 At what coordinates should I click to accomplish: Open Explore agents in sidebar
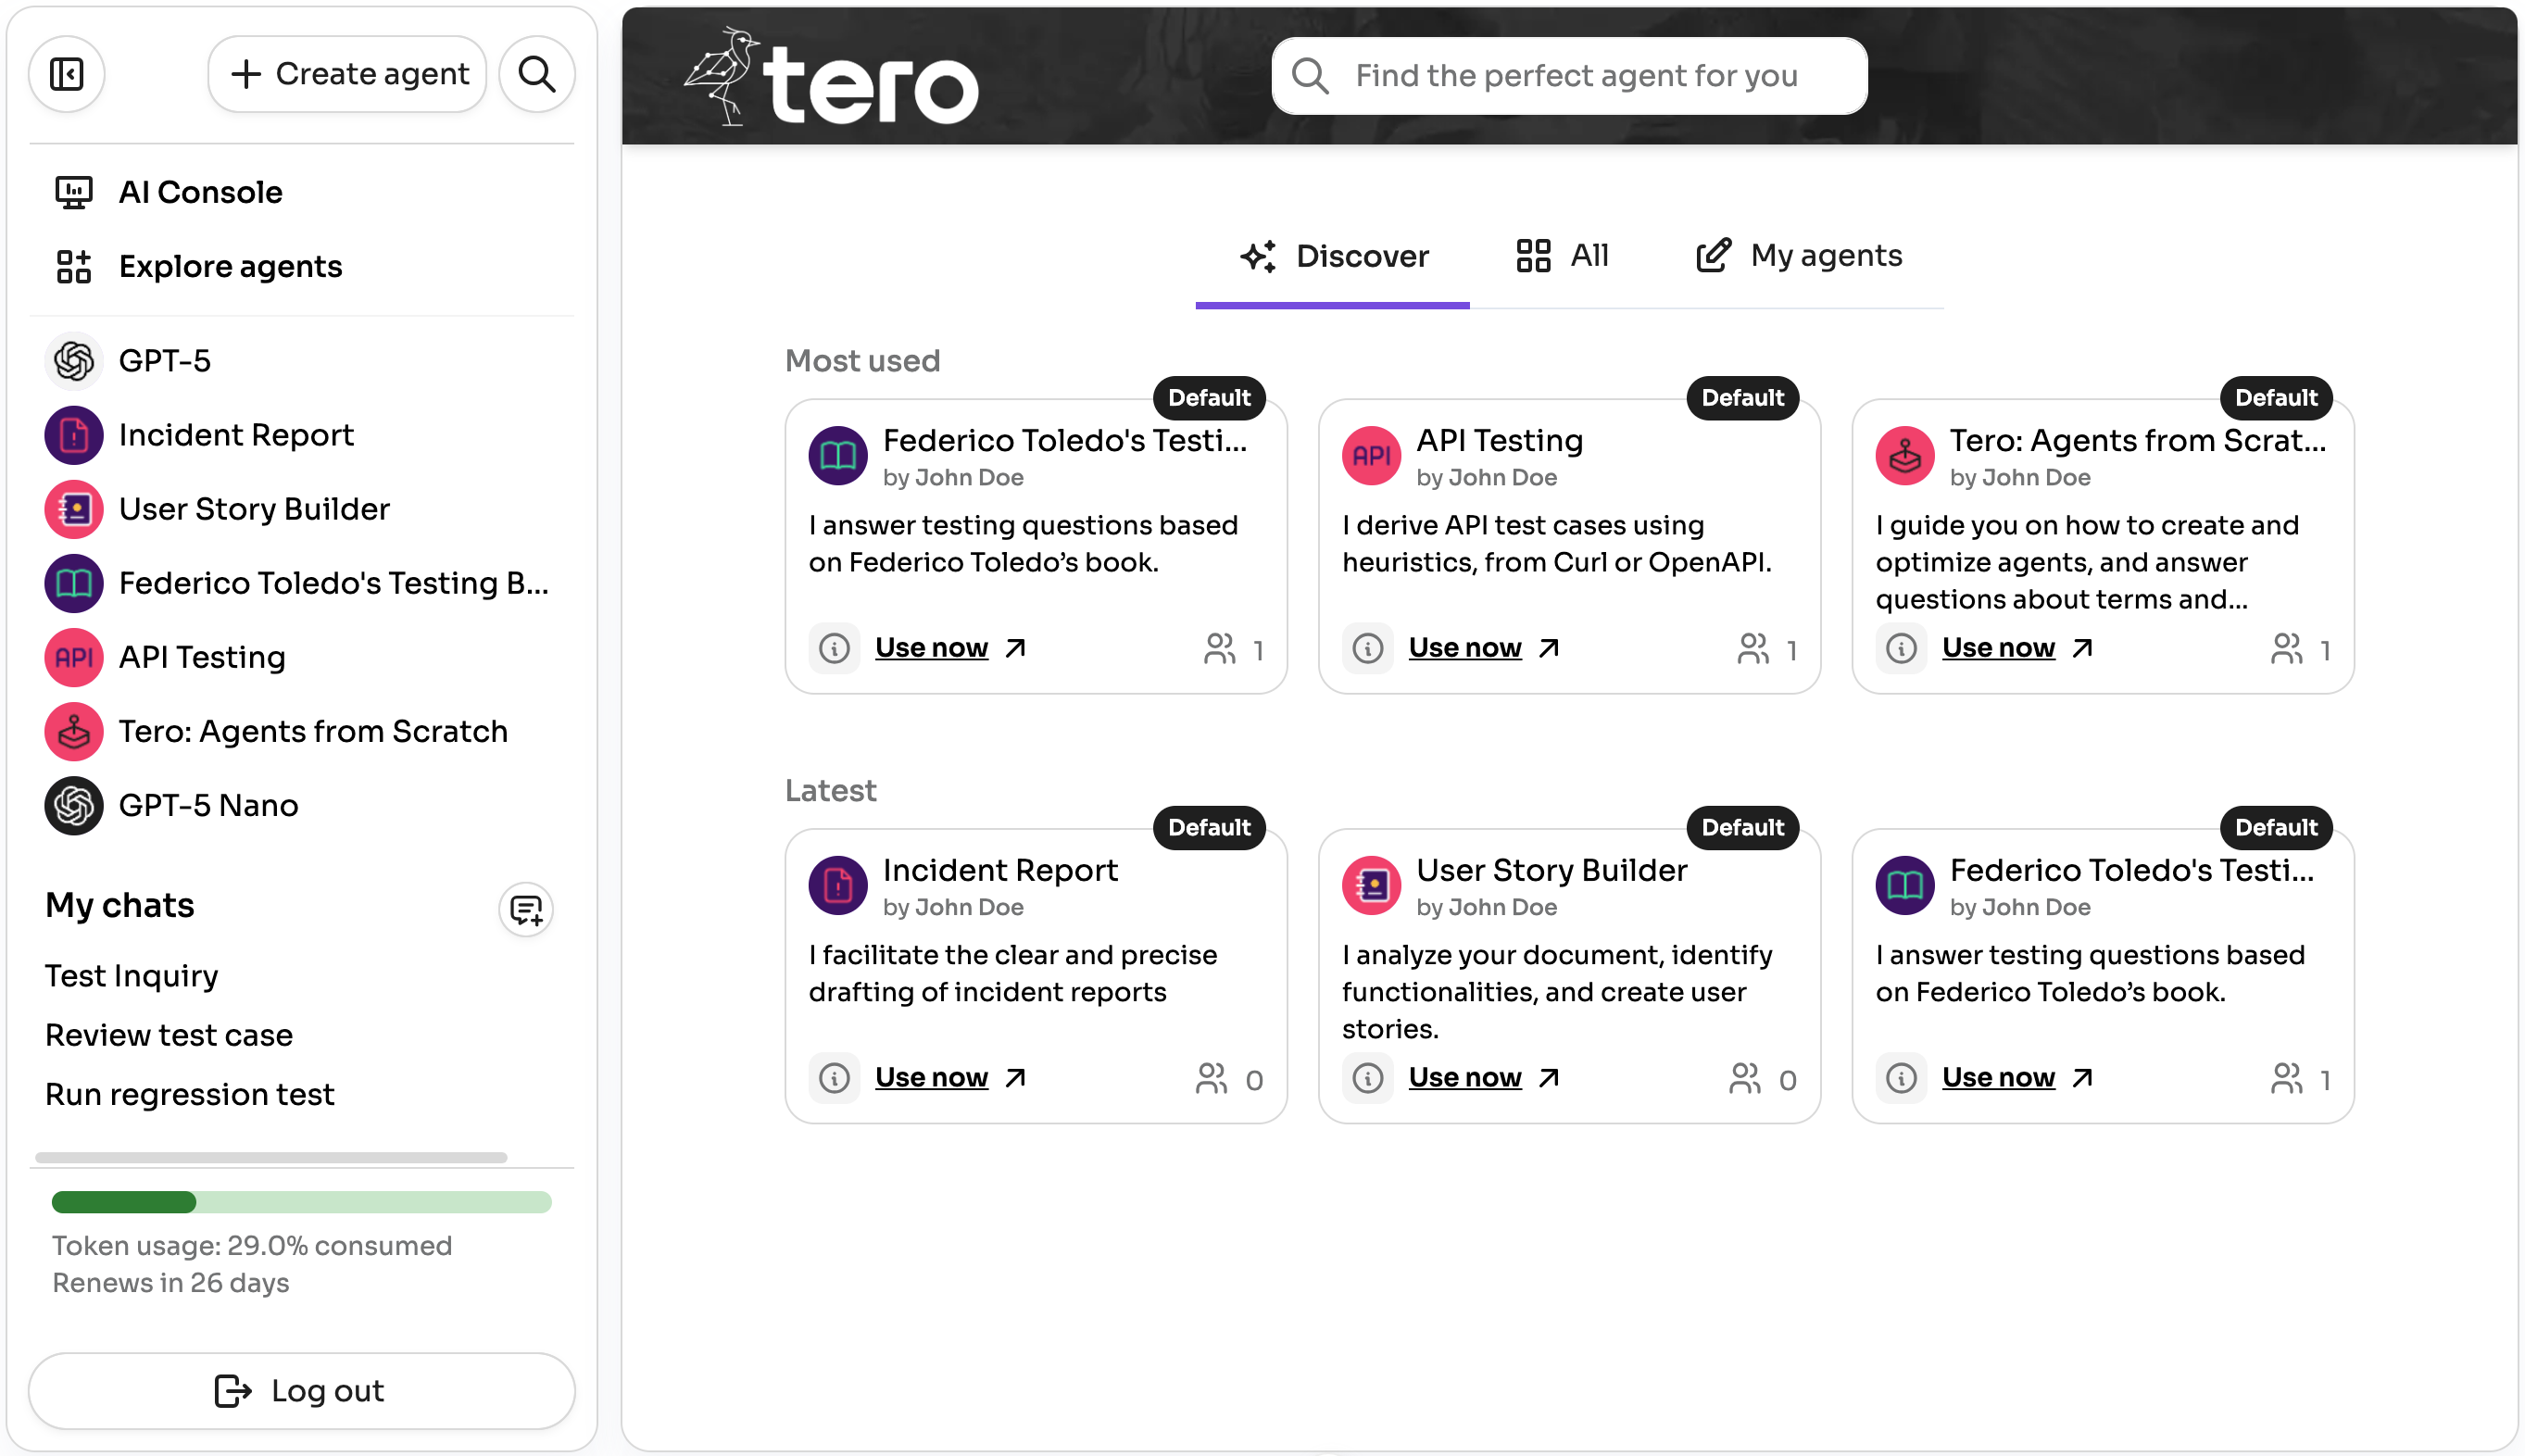(x=230, y=266)
